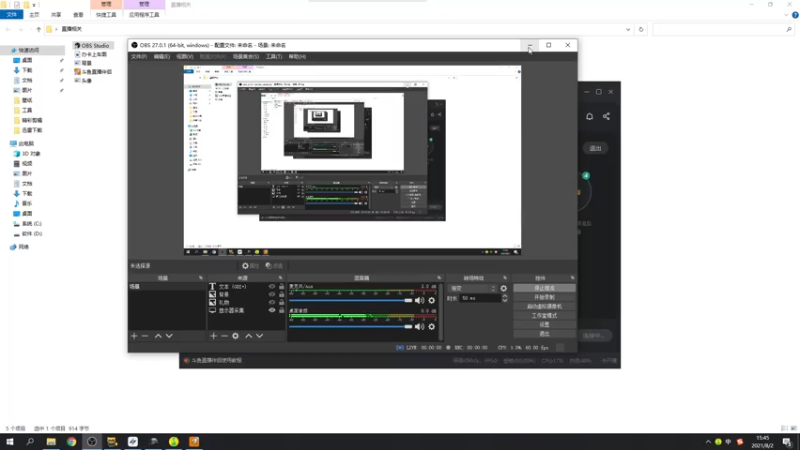Open Settings from OBS Controls panel

544,325
